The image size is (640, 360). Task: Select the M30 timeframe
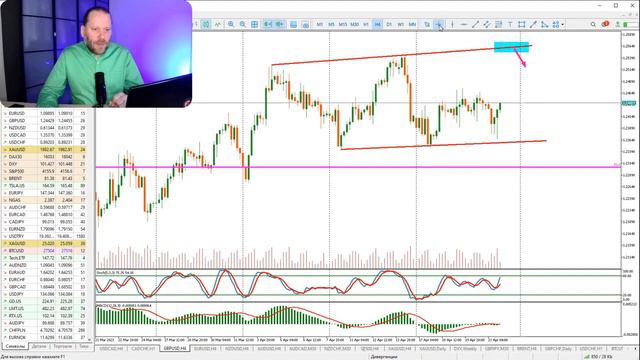(354, 24)
